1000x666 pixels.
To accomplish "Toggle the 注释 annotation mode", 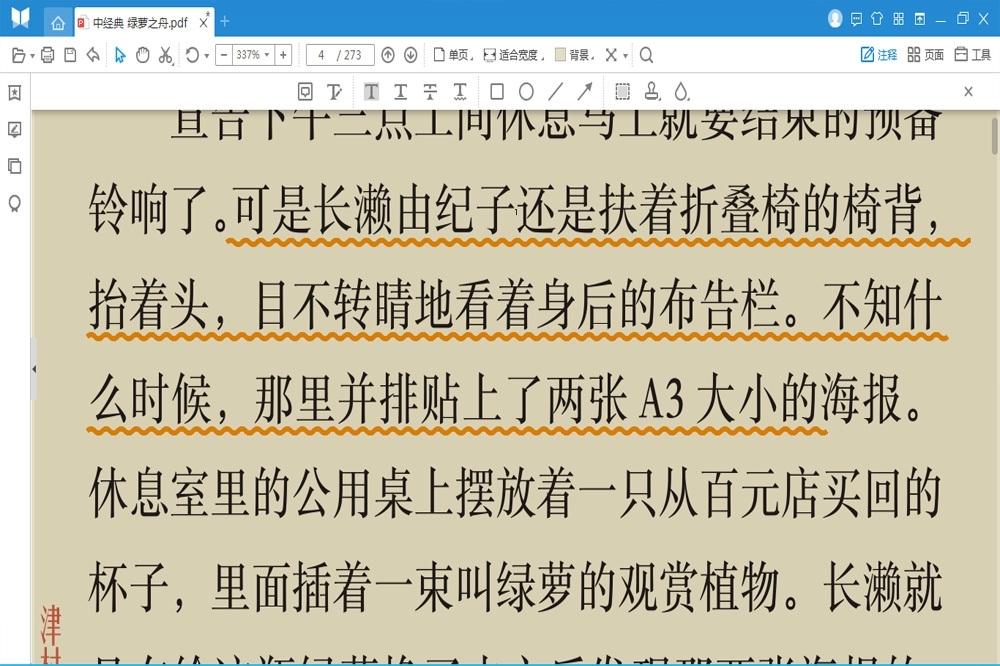I will coord(879,55).
